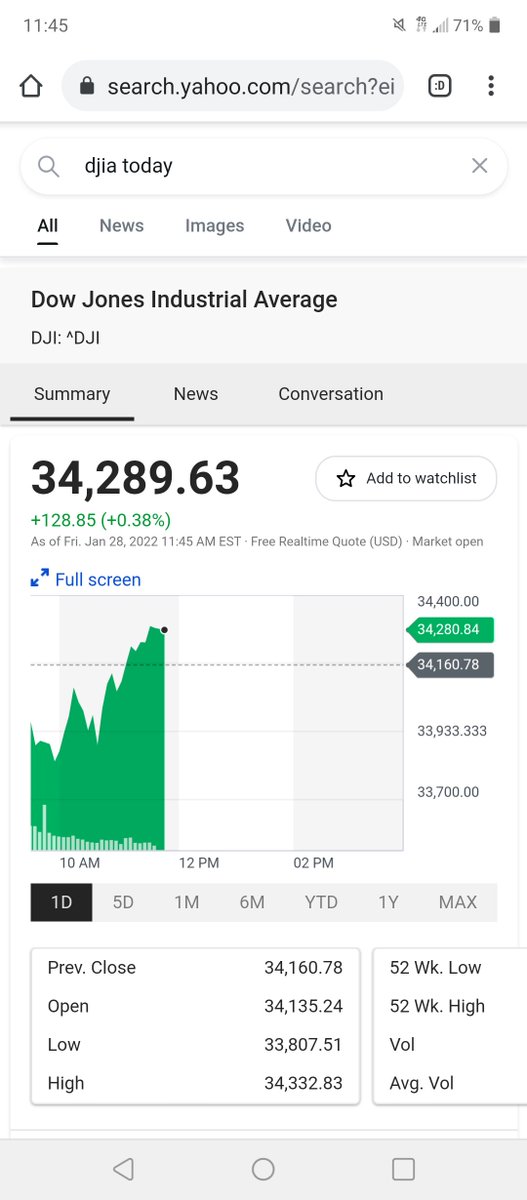Tap the 52 Wk. High label
The width and height of the screenshot is (527, 1200).
point(437,1006)
